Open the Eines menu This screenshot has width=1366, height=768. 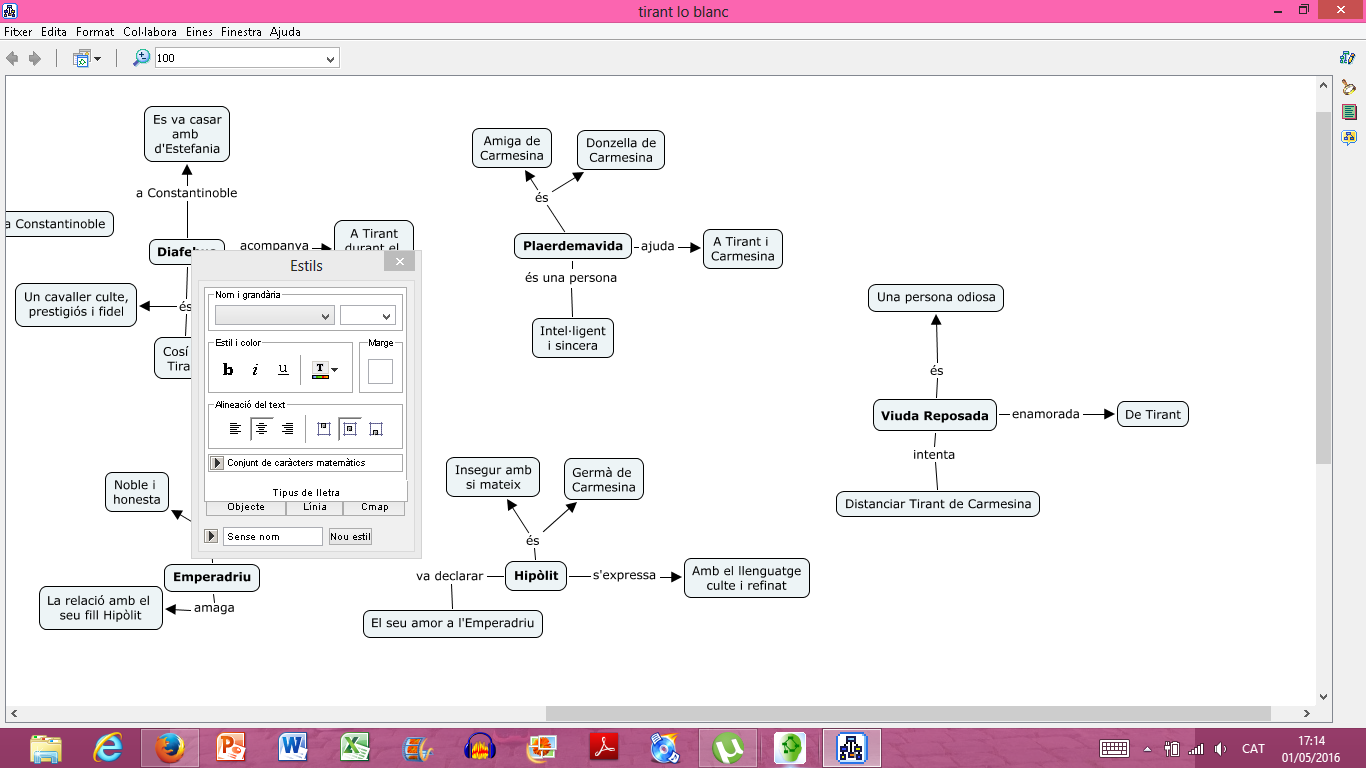coord(200,32)
